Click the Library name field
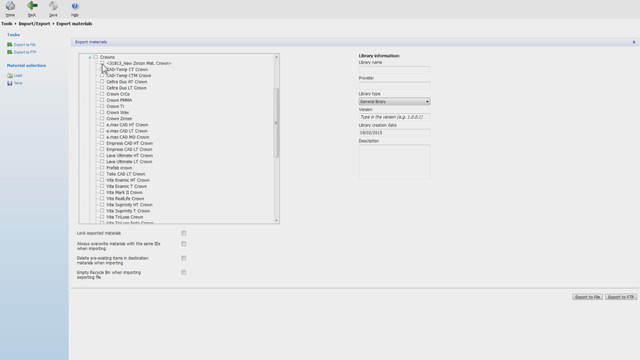The height and width of the screenshot is (360, 640). pos(394,70)
